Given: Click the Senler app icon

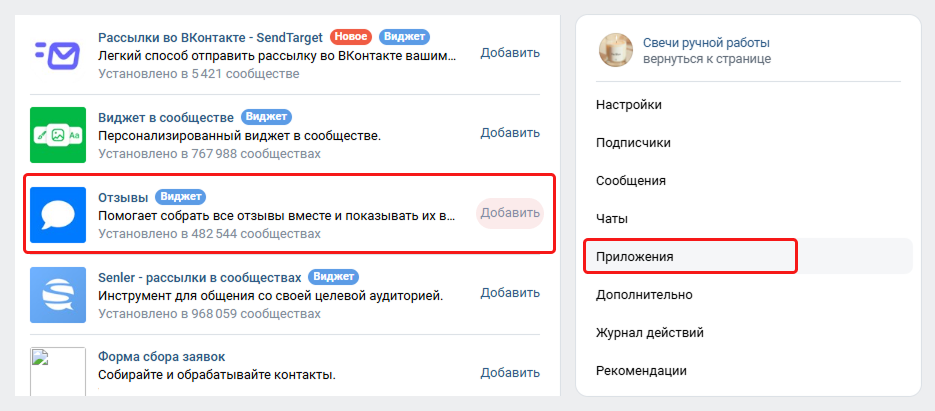Looking at the screenshot, I should pyautogui.click(x=58, y=294).
